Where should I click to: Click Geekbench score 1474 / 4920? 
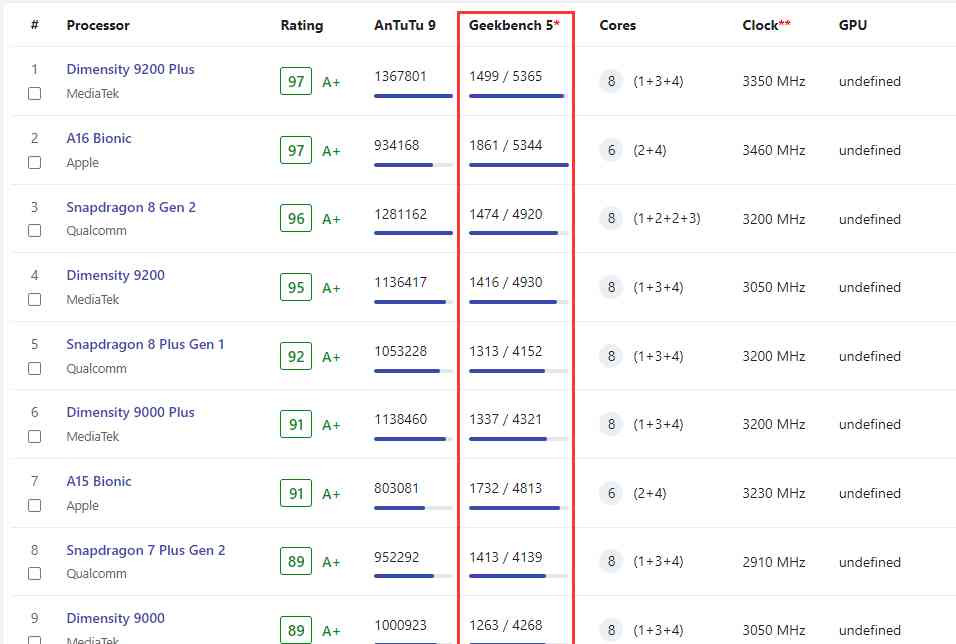(x=505, y=214)
